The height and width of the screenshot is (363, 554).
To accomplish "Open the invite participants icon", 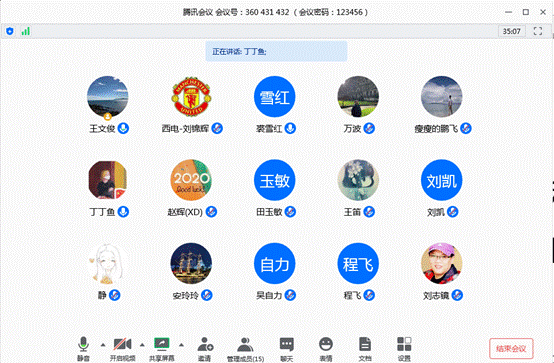I will coord(205,344).
